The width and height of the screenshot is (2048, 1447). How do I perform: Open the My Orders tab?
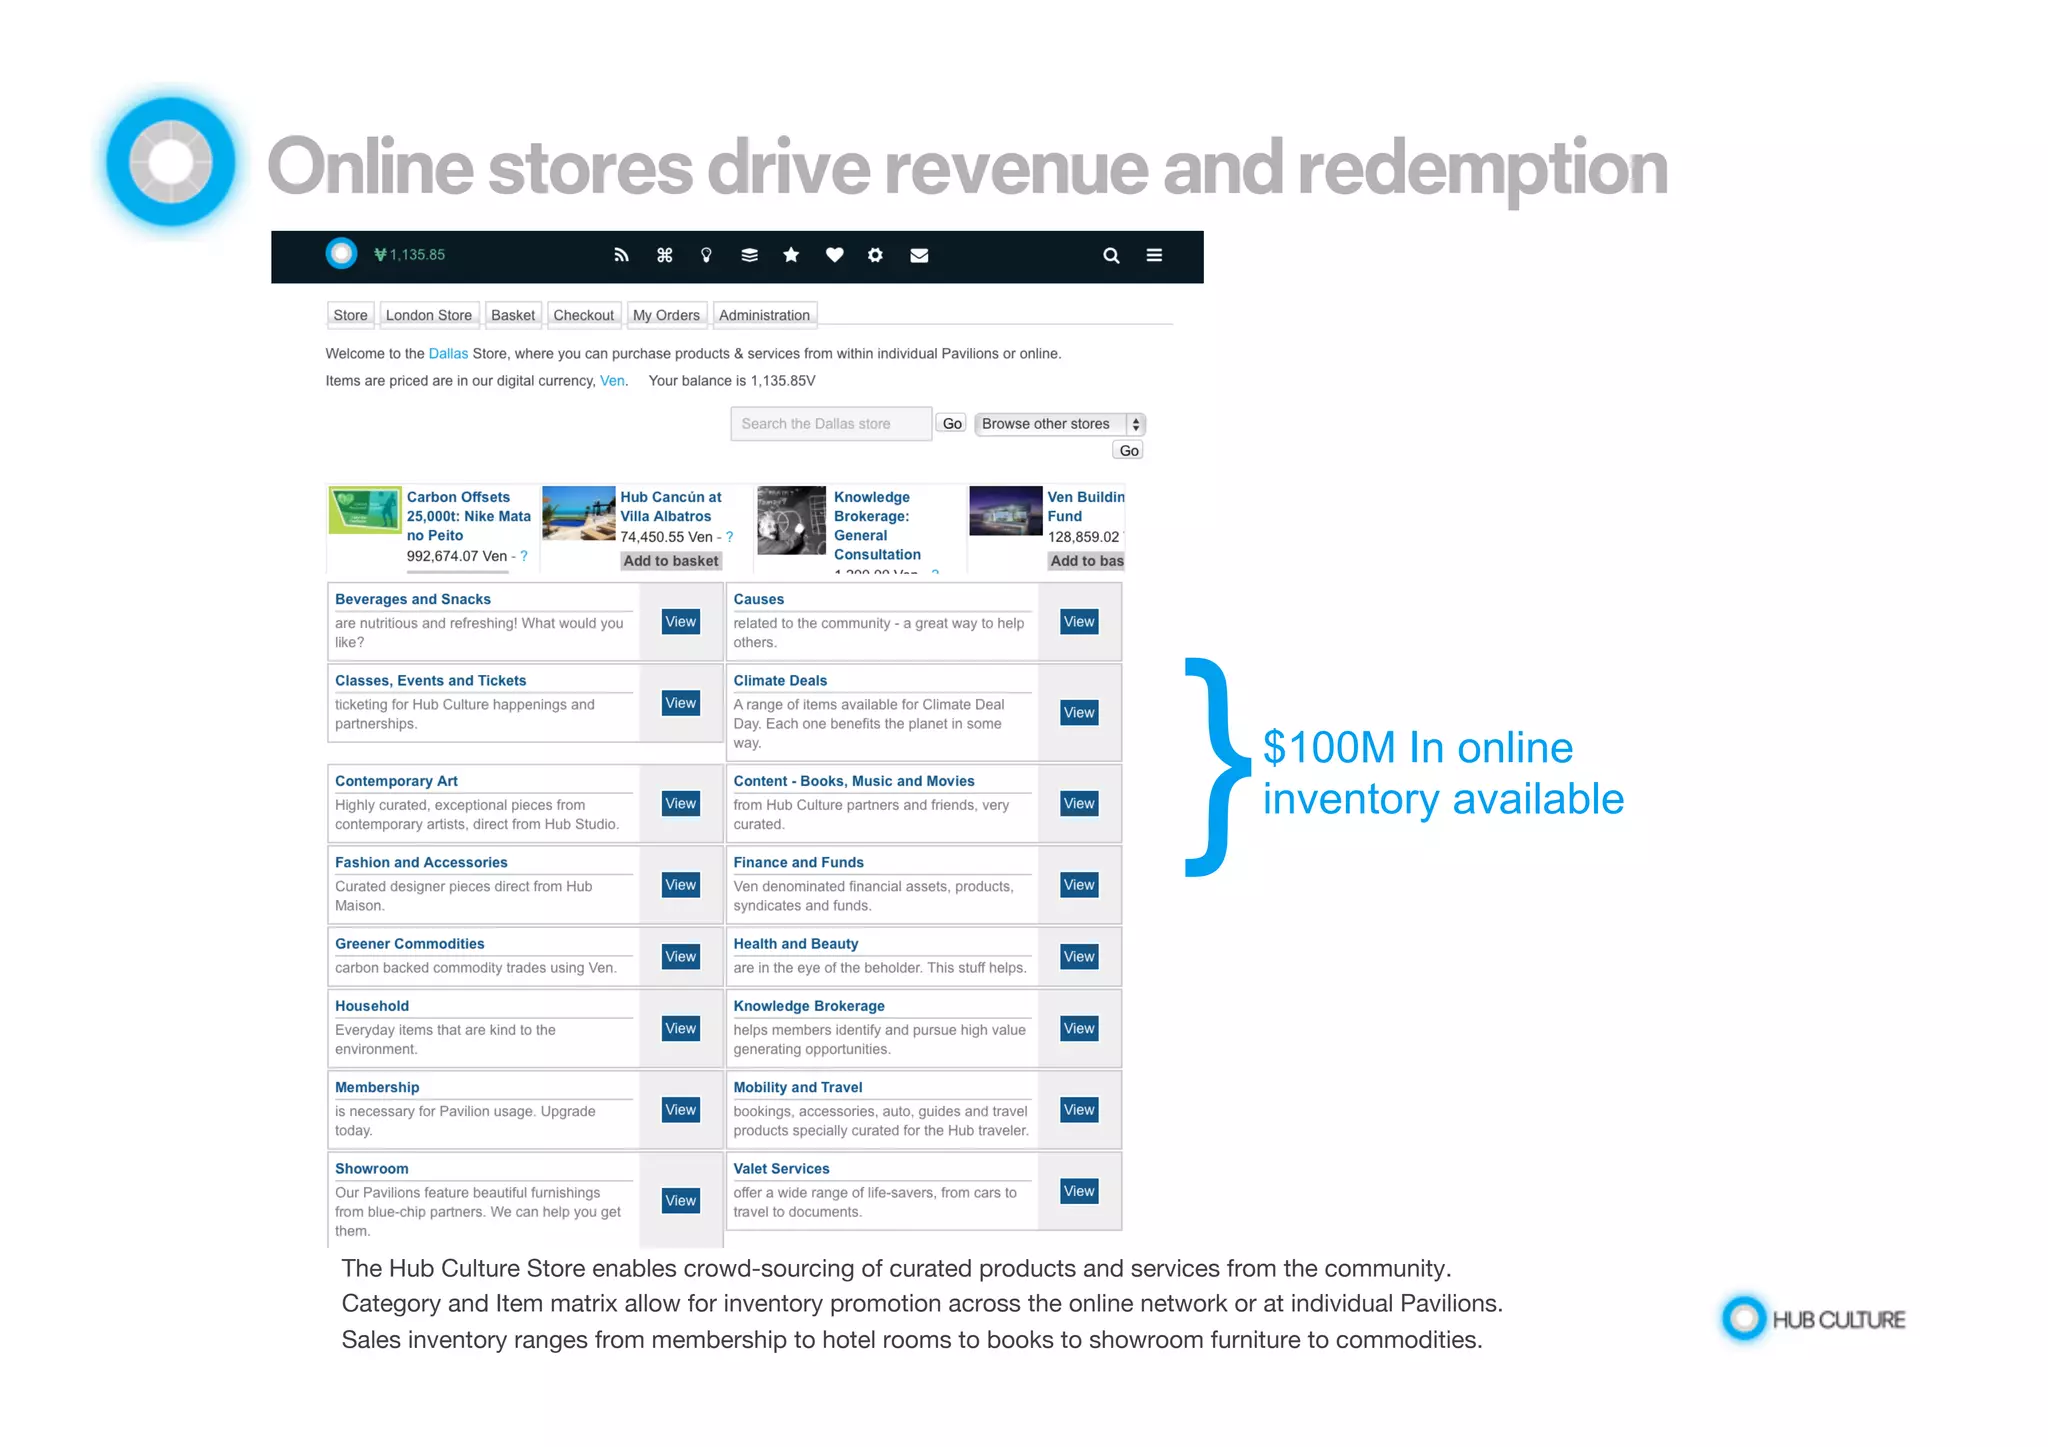point(666,315)
